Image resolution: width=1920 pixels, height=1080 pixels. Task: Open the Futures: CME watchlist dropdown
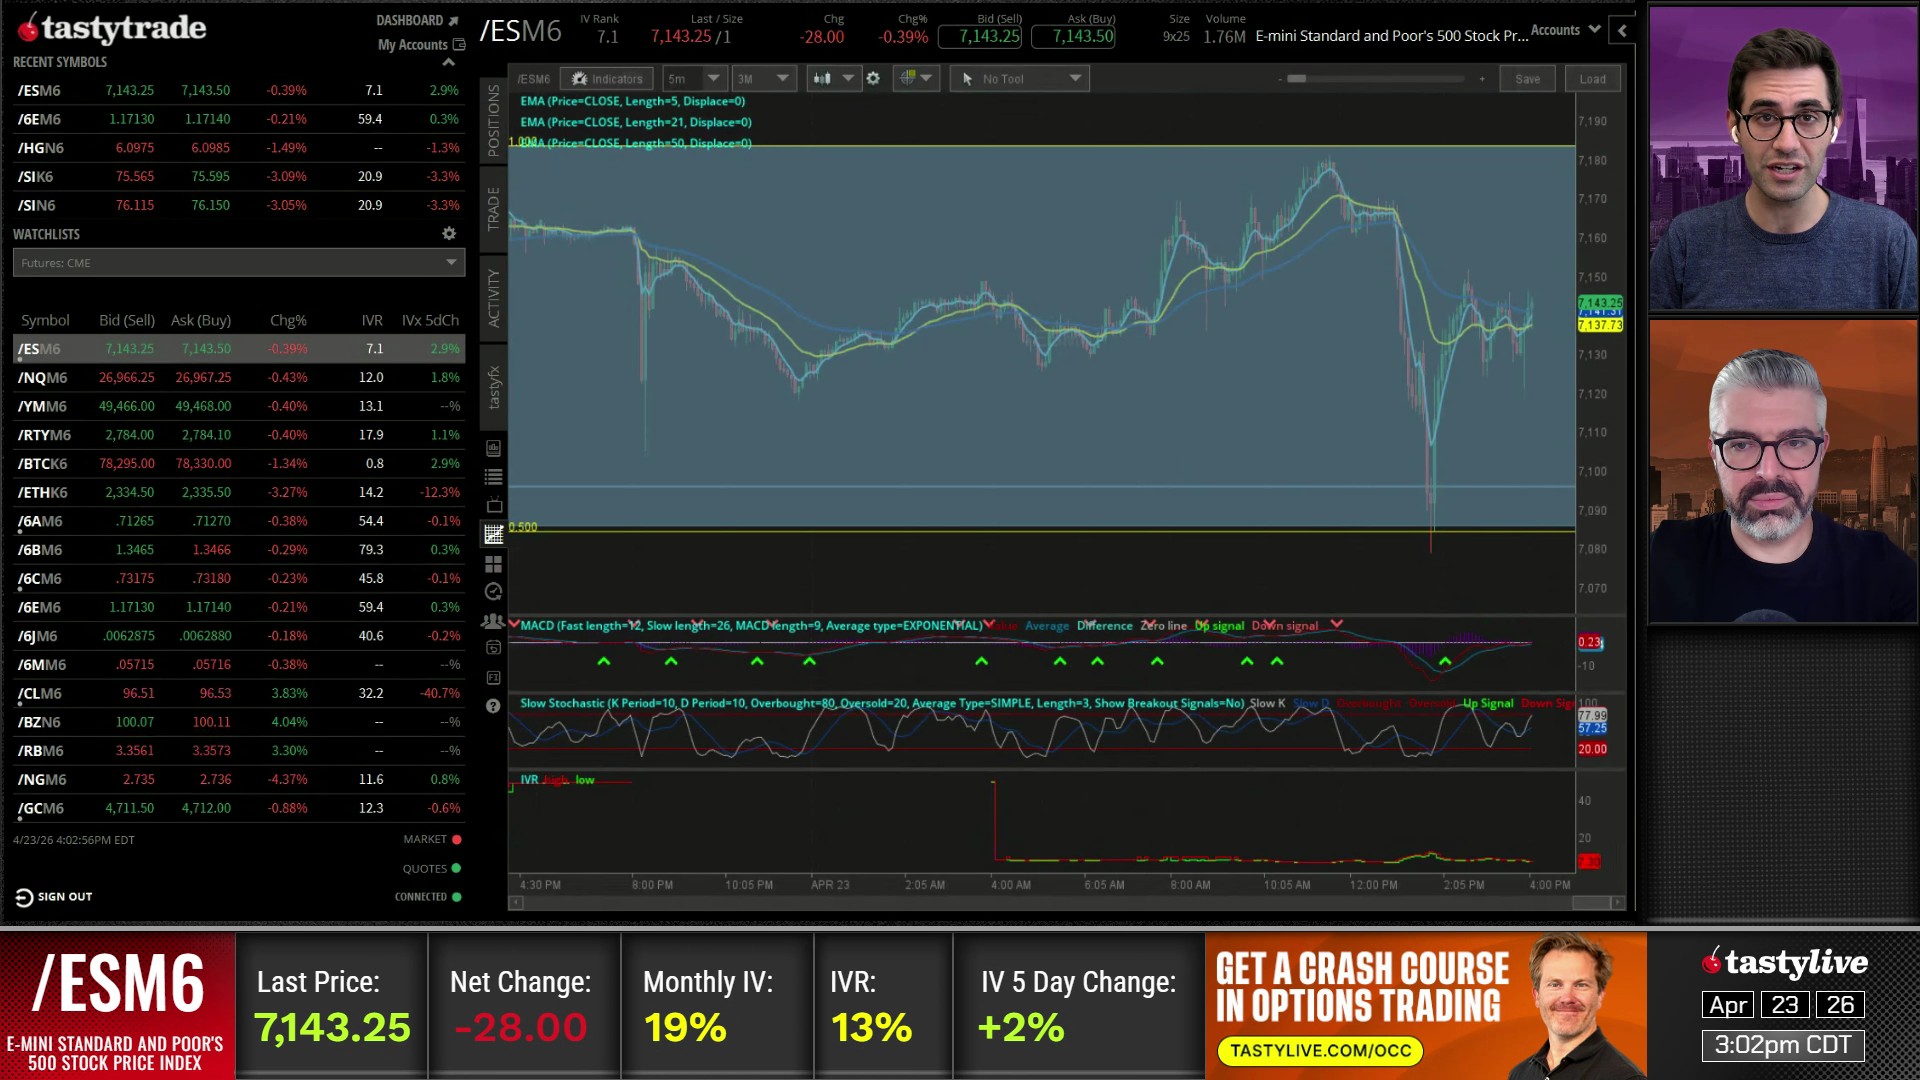[x=451, y=262]
